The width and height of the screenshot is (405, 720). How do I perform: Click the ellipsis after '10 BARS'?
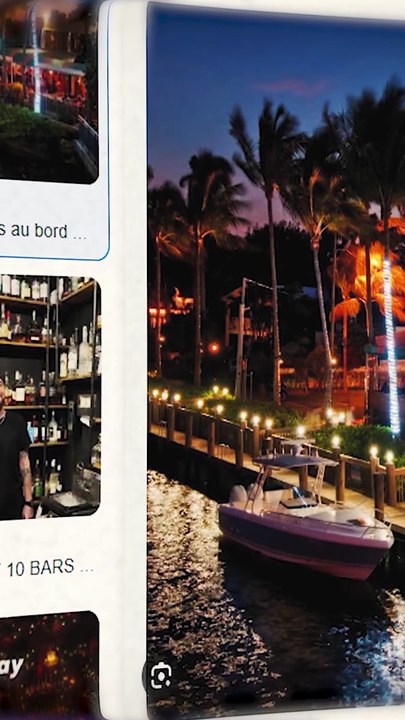86,570
